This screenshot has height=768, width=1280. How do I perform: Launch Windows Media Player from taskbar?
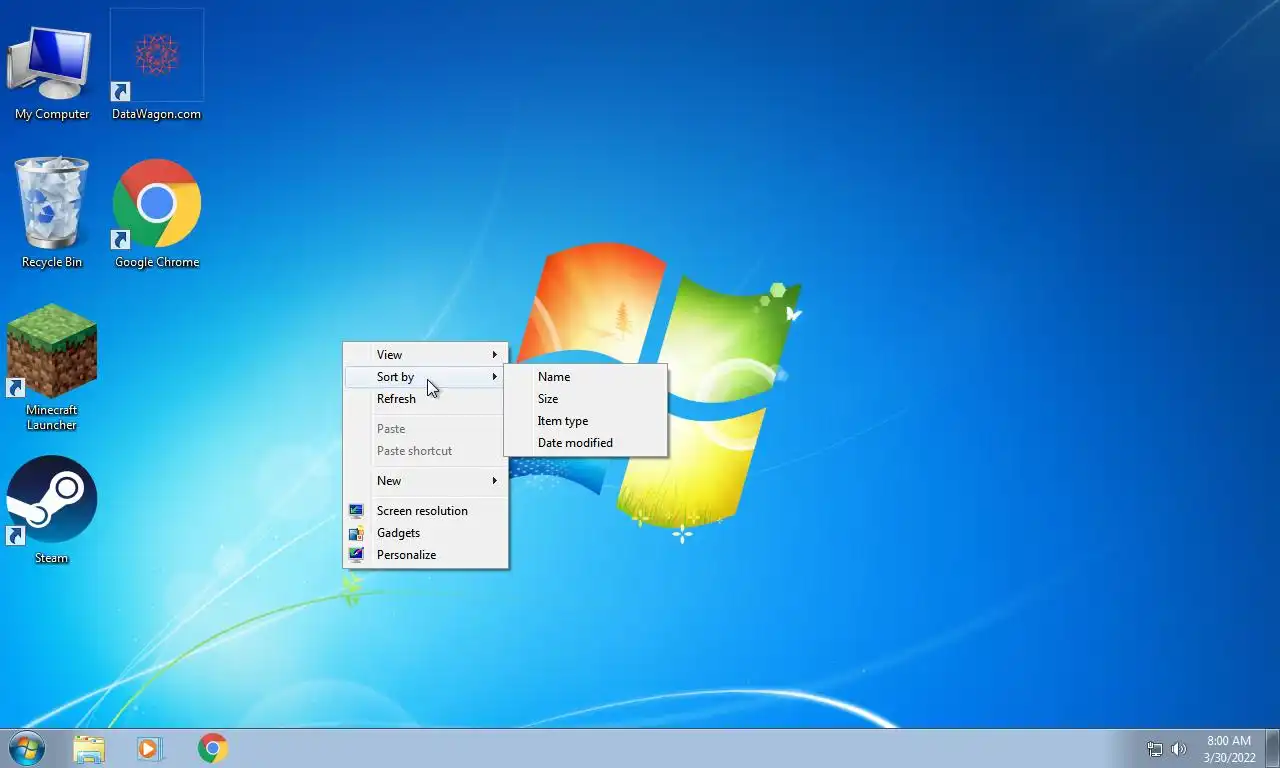[150, 748]
